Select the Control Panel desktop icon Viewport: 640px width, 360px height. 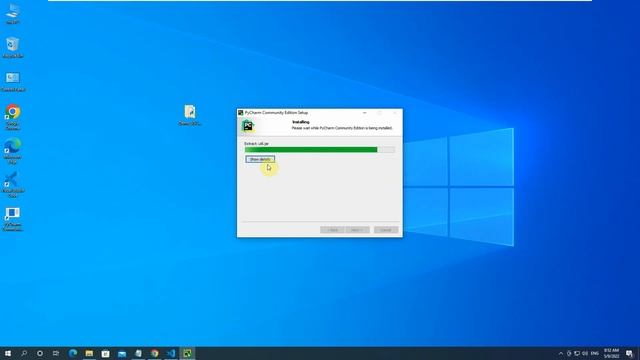tap(13, 81)
